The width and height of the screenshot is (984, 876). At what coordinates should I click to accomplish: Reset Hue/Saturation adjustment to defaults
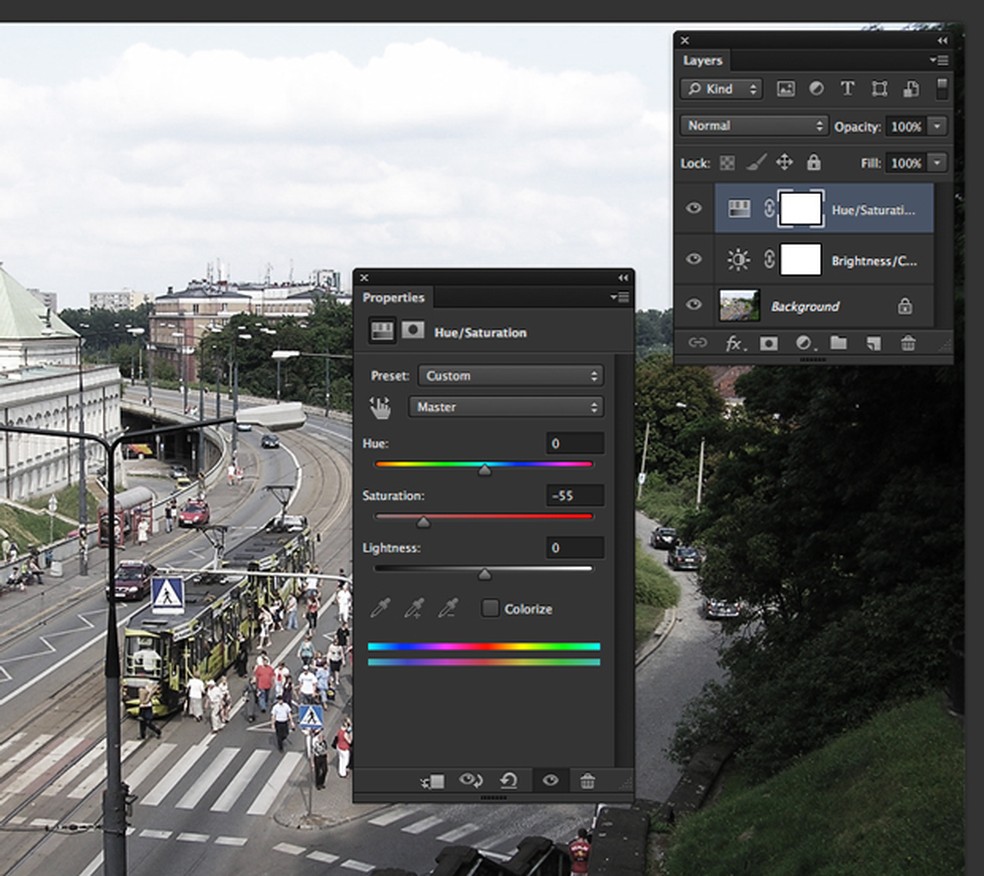509,781
